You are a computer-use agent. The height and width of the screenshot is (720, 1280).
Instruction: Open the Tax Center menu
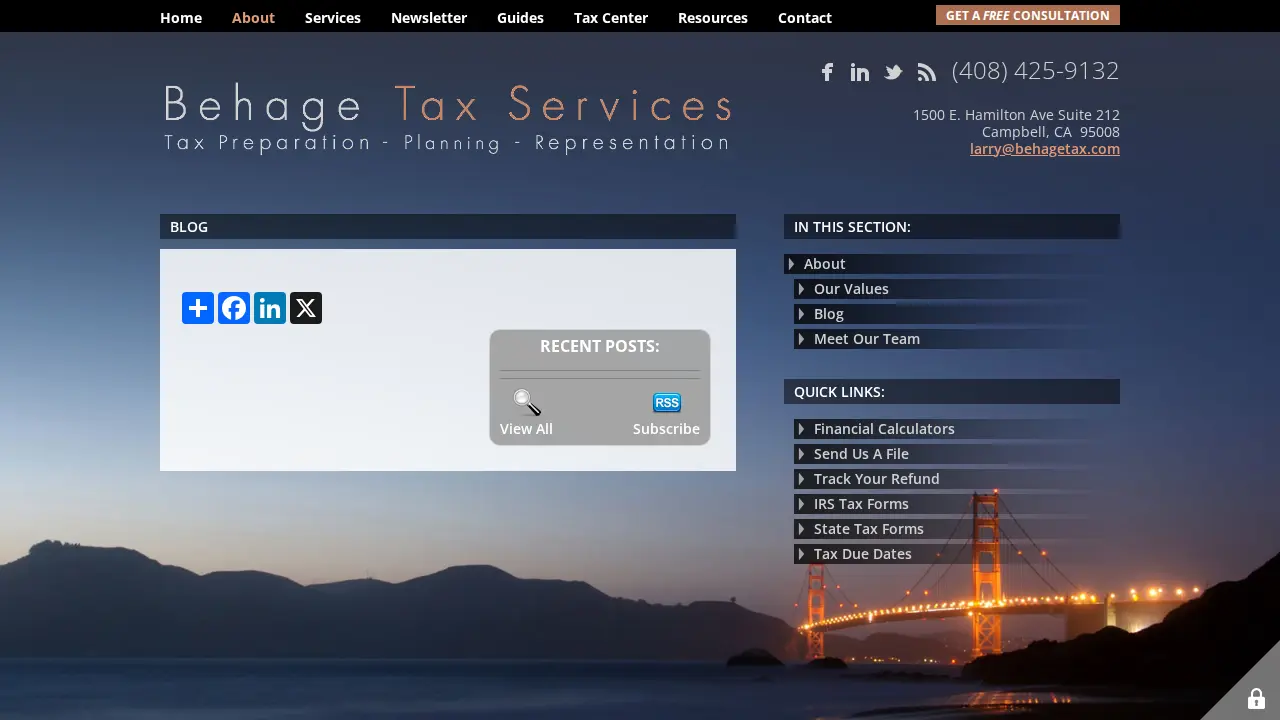(x=611, y=18)
